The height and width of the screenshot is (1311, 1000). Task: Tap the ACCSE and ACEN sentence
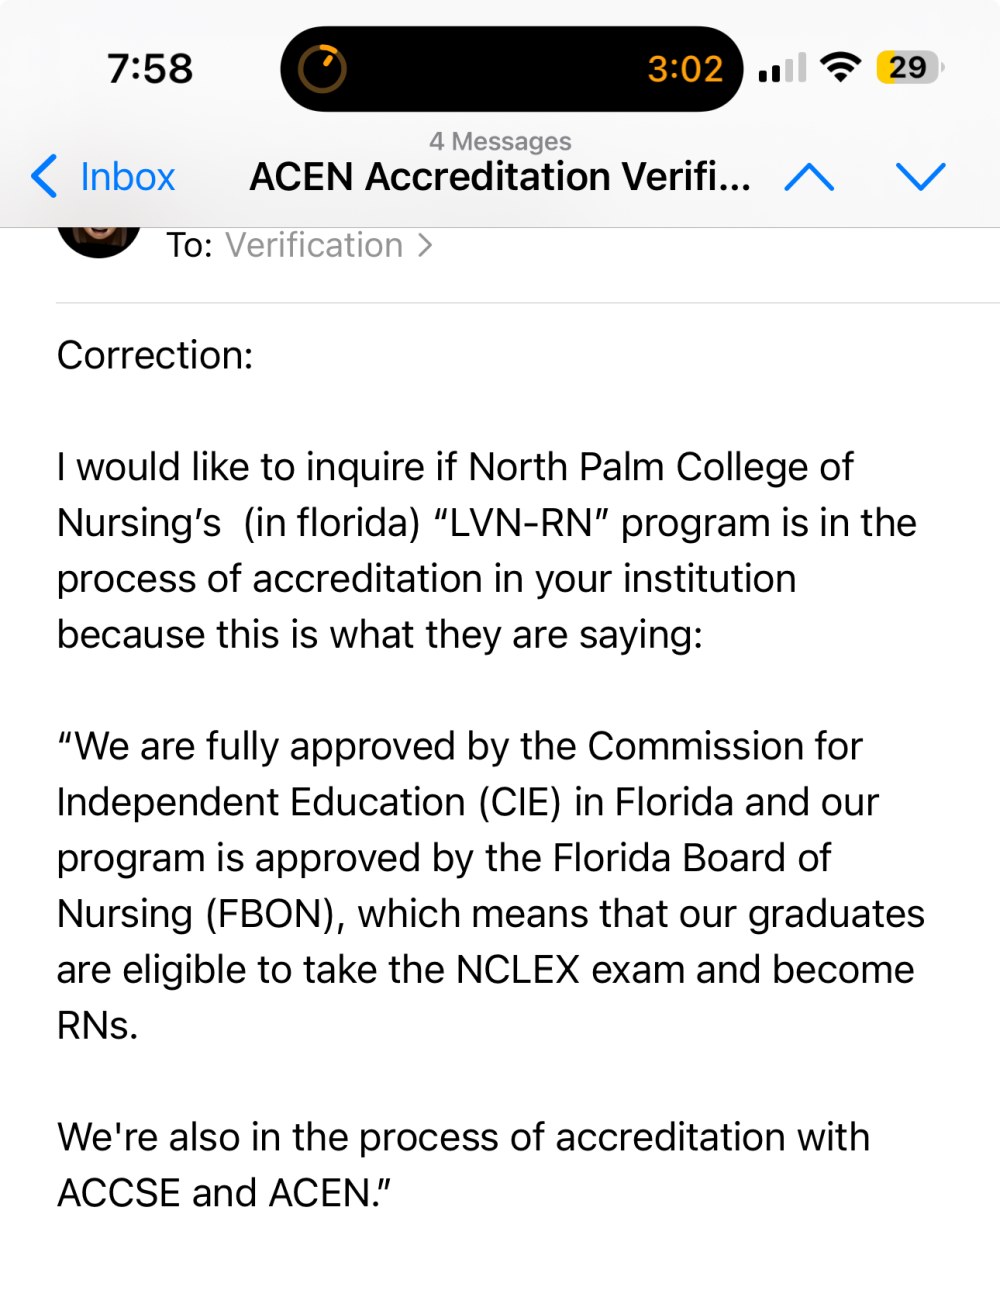[x=464, y=1165]
